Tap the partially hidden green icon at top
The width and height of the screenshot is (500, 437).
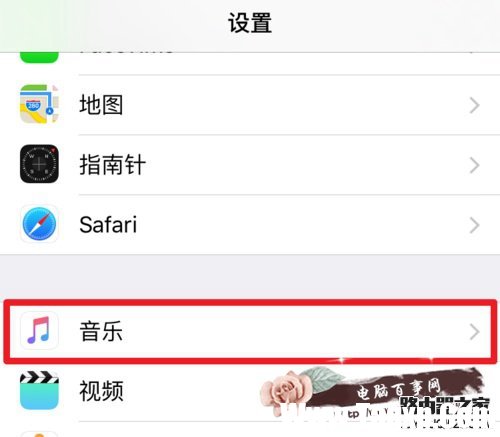39,57
